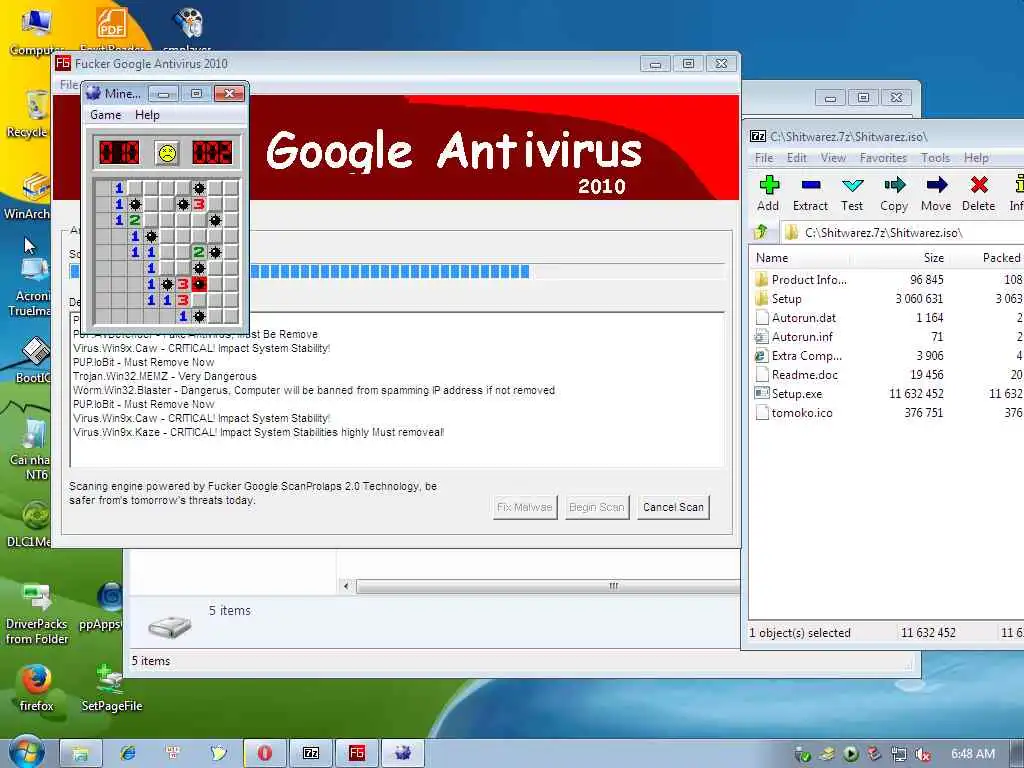The height and width of the screenshot is (768, 1024).
Task: Click the disabled Begin Scan button
Action: pos(596,507)
